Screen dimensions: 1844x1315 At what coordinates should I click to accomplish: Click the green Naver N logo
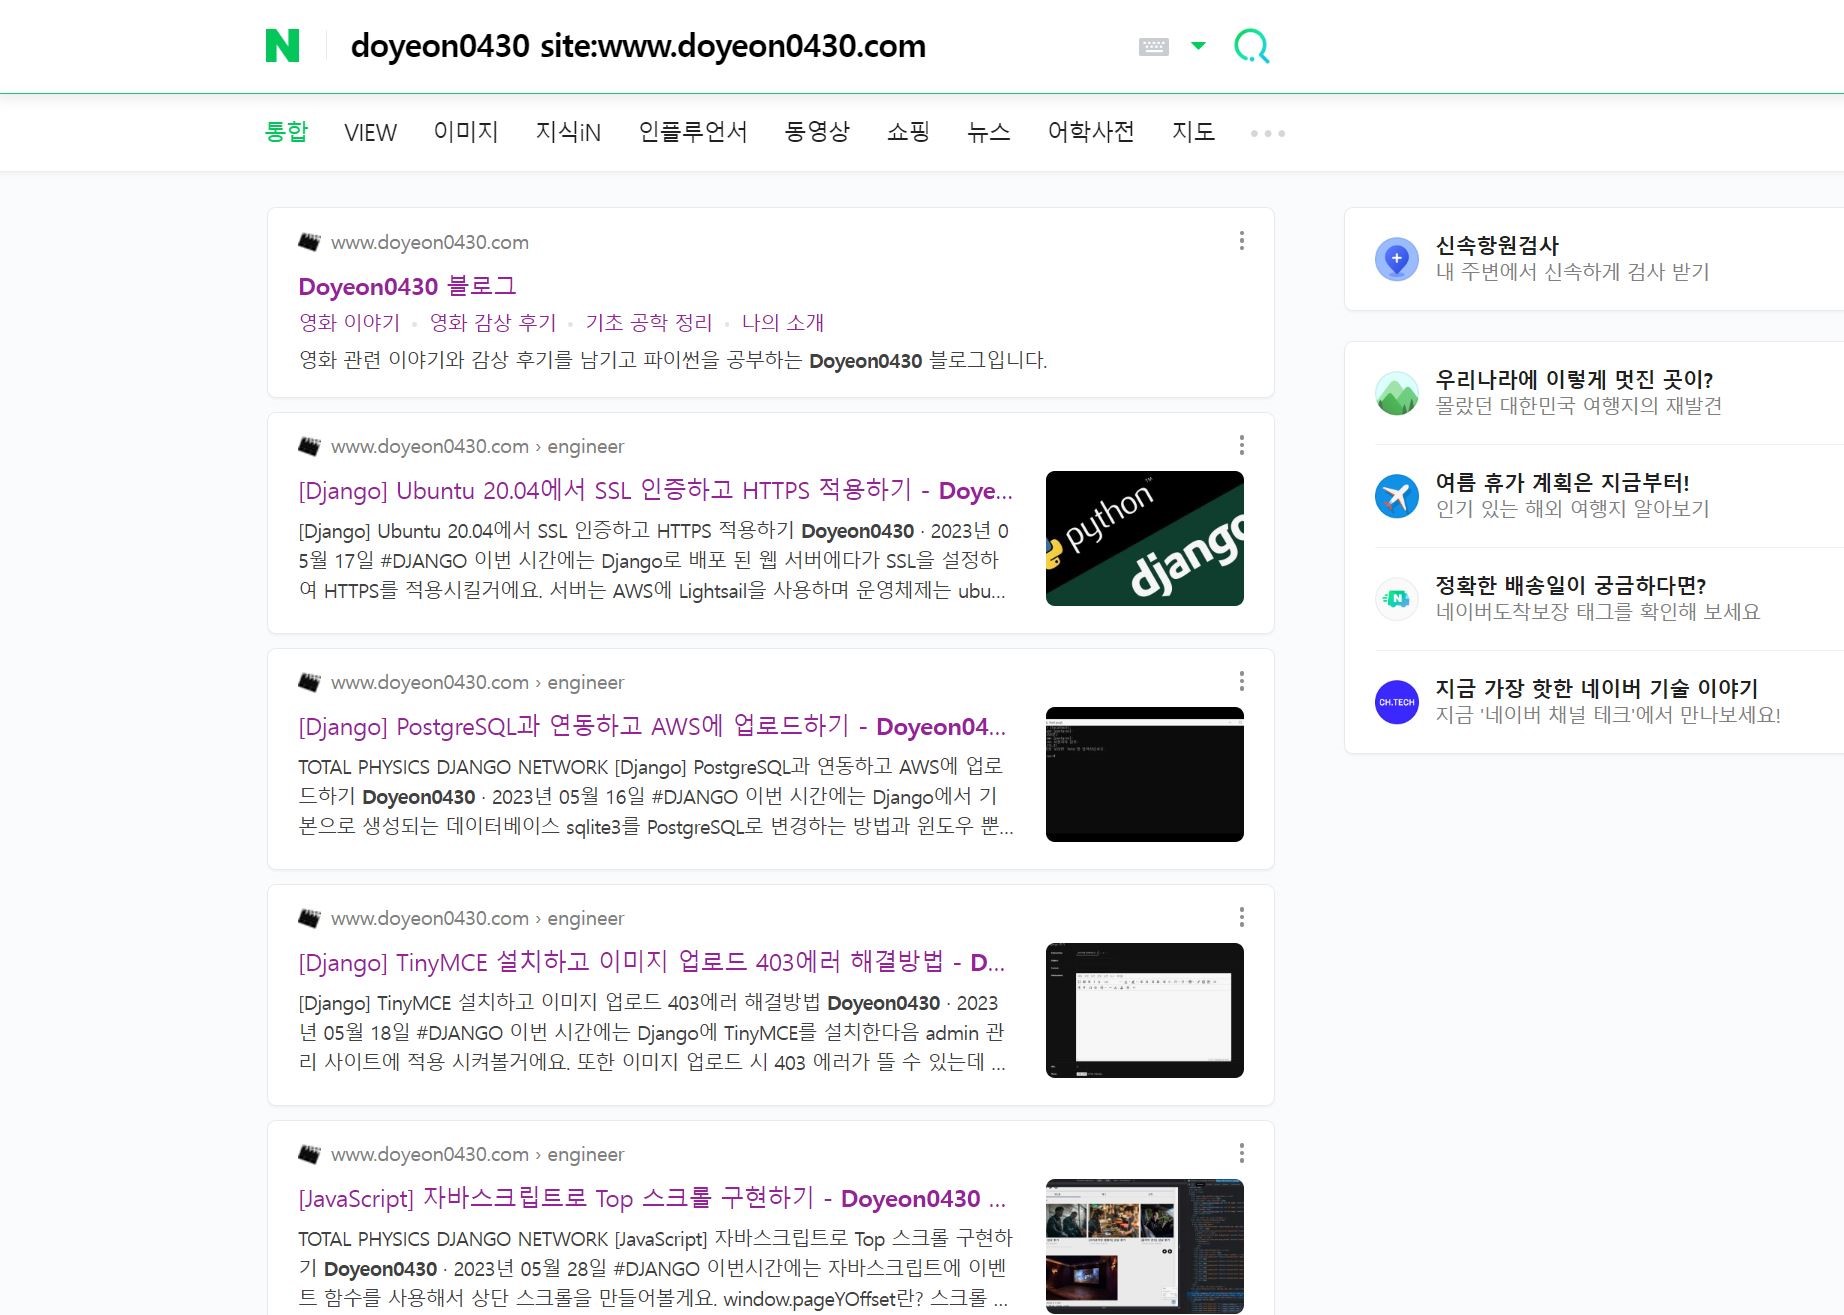282,46
